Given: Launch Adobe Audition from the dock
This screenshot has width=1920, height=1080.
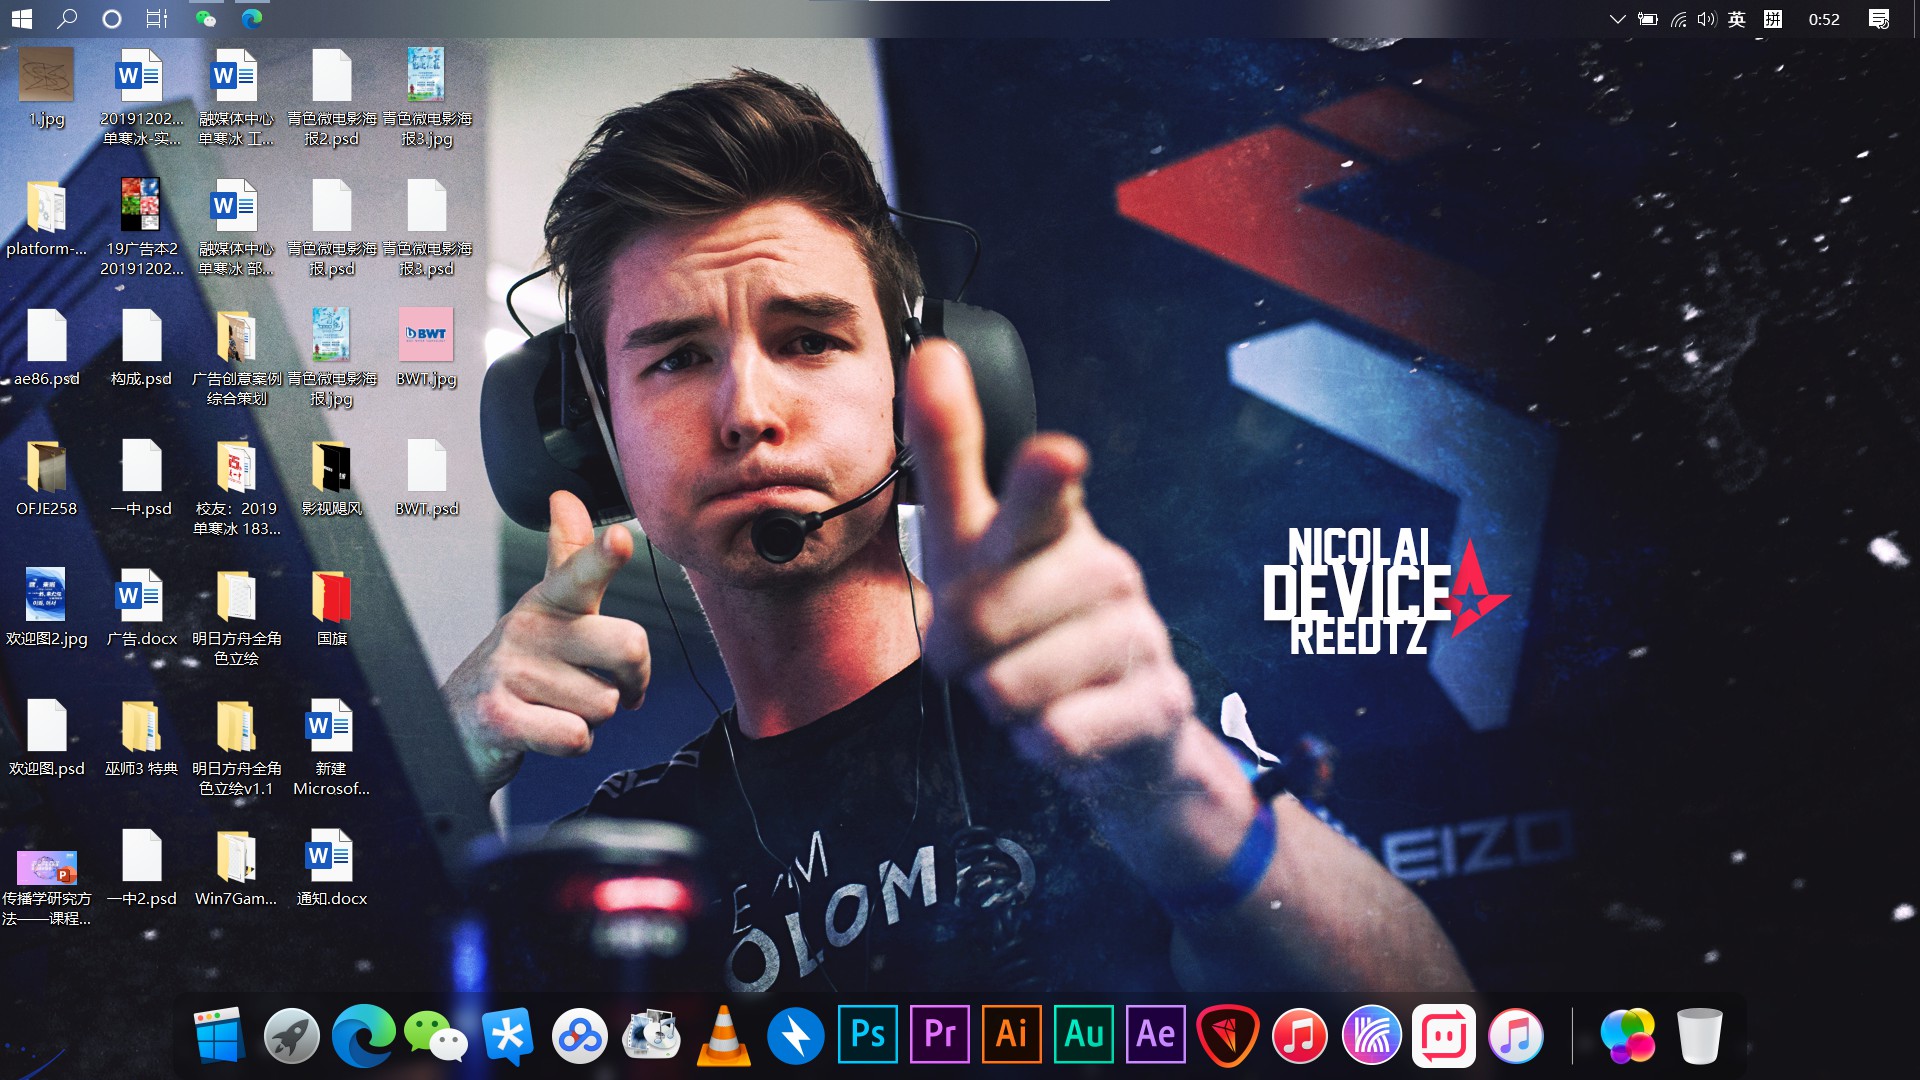Looking at the screenshot, I should (x=1083, y=1034).
